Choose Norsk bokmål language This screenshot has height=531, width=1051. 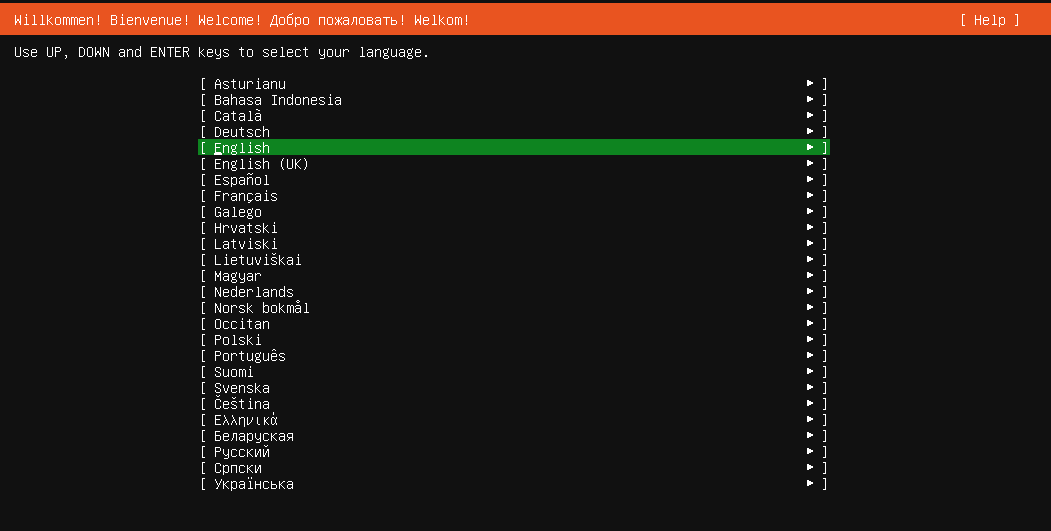[x=514, y=308]
